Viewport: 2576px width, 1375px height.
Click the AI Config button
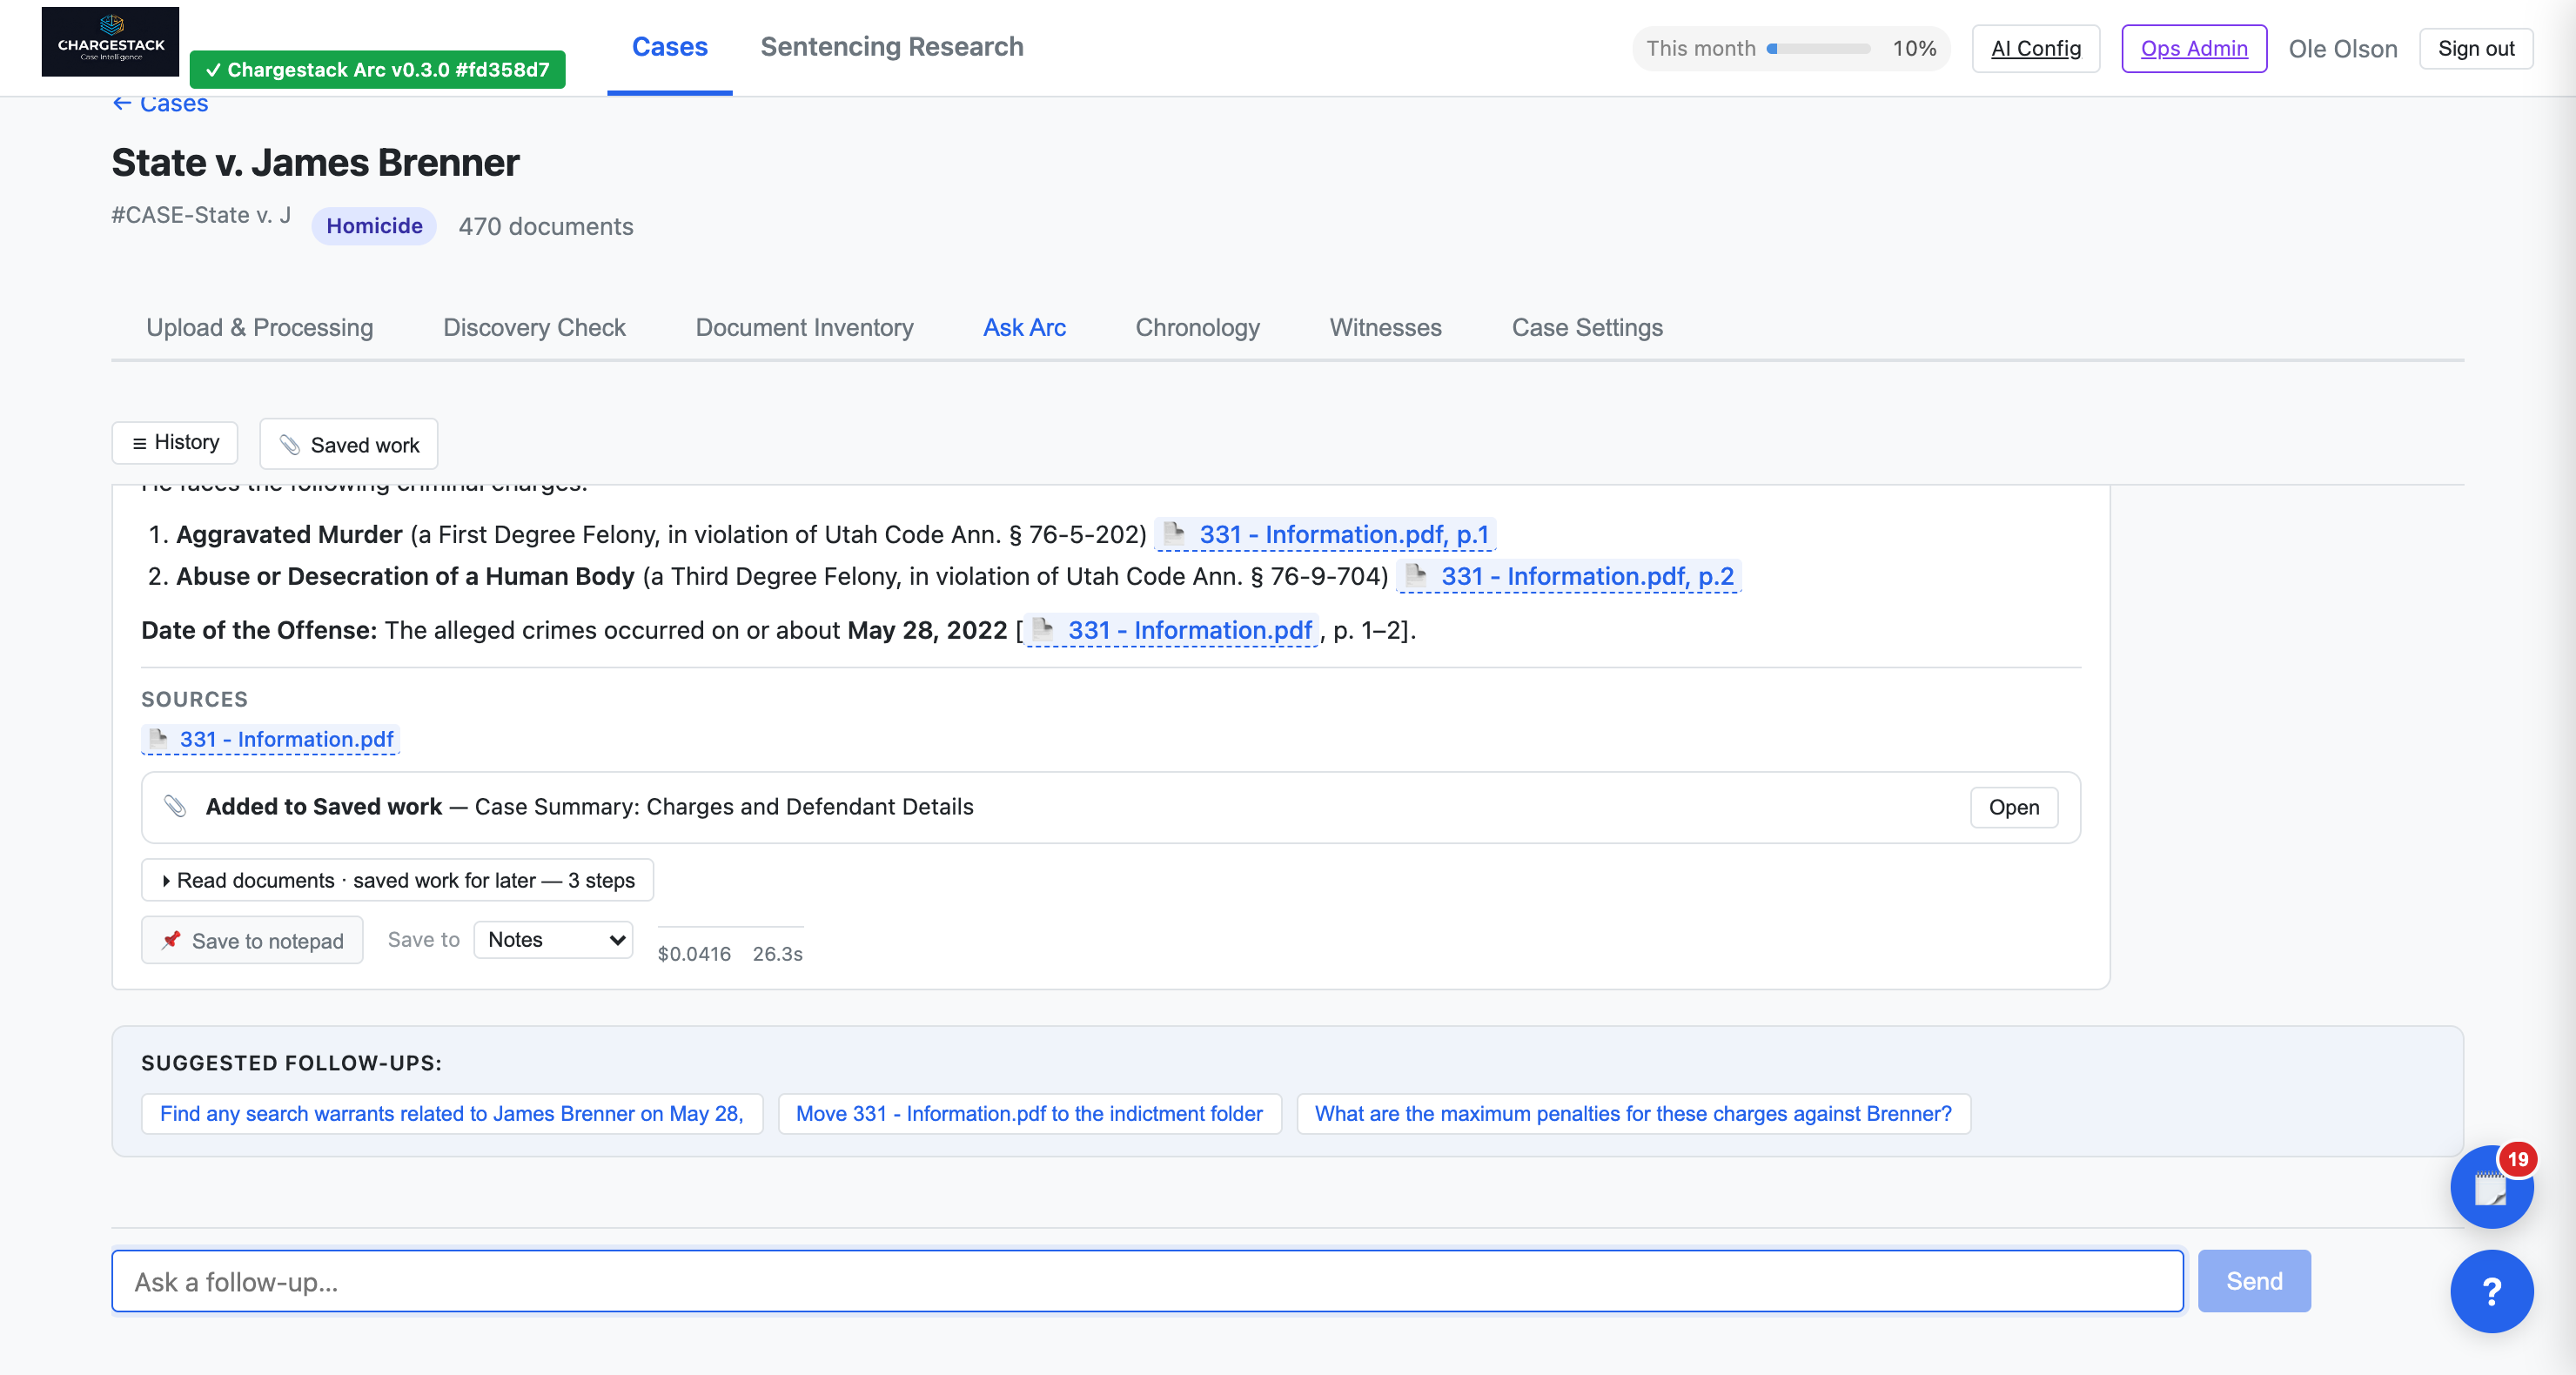(2035, 48)
